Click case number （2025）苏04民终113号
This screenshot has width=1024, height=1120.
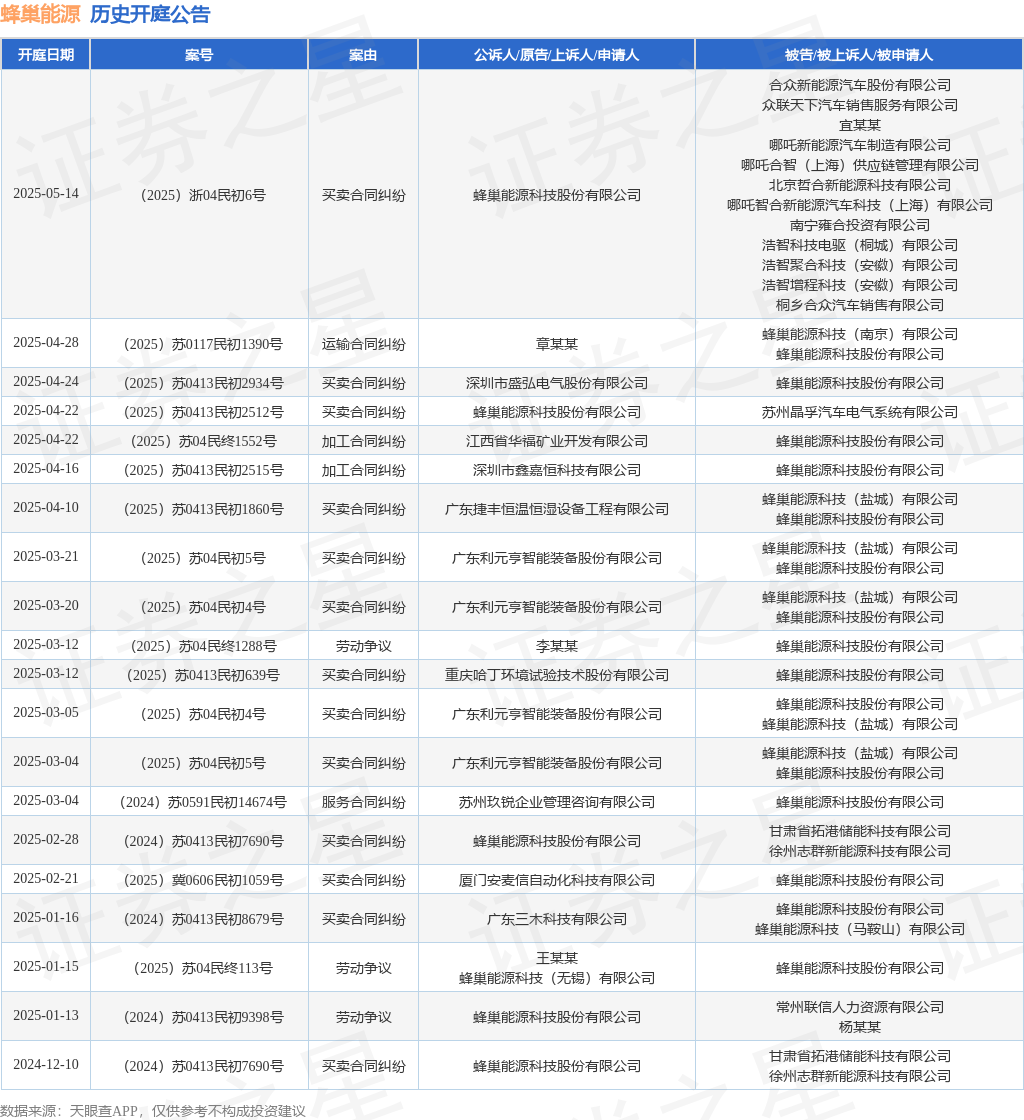point(200,969)
